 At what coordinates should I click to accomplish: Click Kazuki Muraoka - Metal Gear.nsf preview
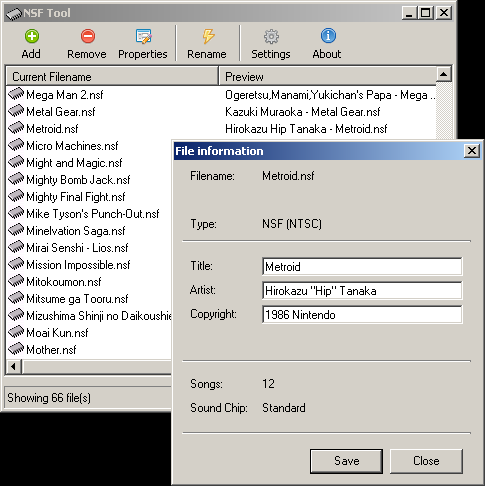tap(303, 112)
